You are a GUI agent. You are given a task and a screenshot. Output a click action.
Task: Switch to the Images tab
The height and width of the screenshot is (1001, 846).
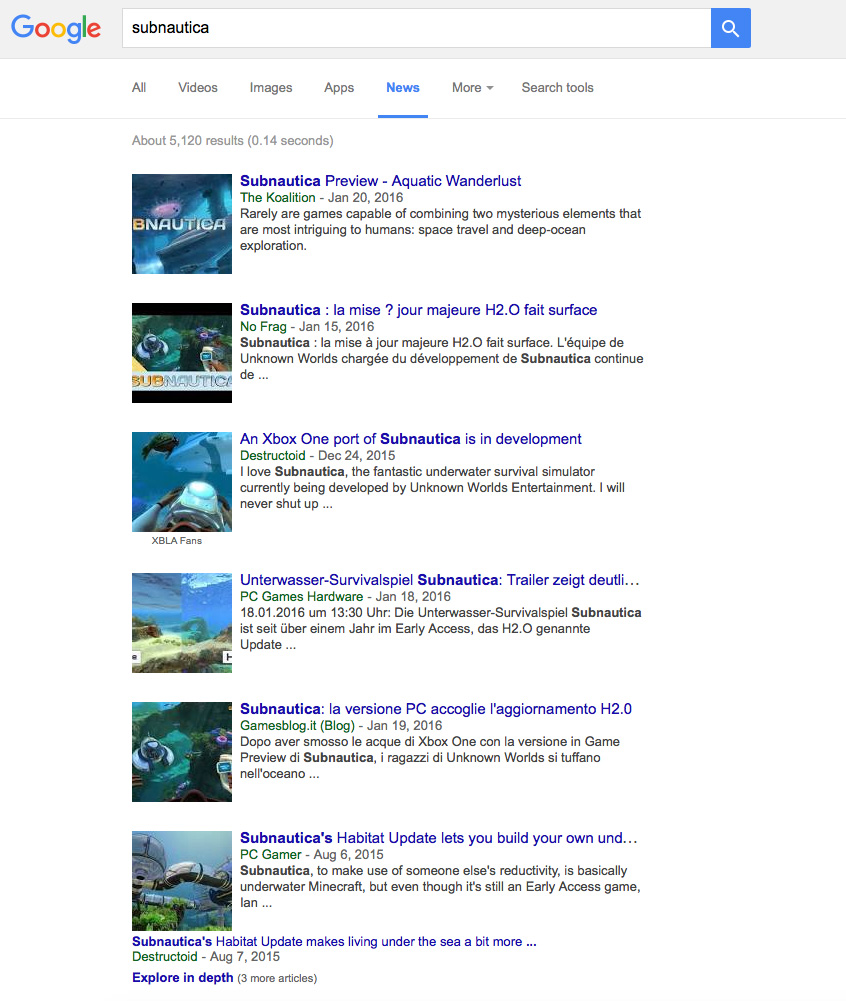pyautogui.click(x=271, y=87)
